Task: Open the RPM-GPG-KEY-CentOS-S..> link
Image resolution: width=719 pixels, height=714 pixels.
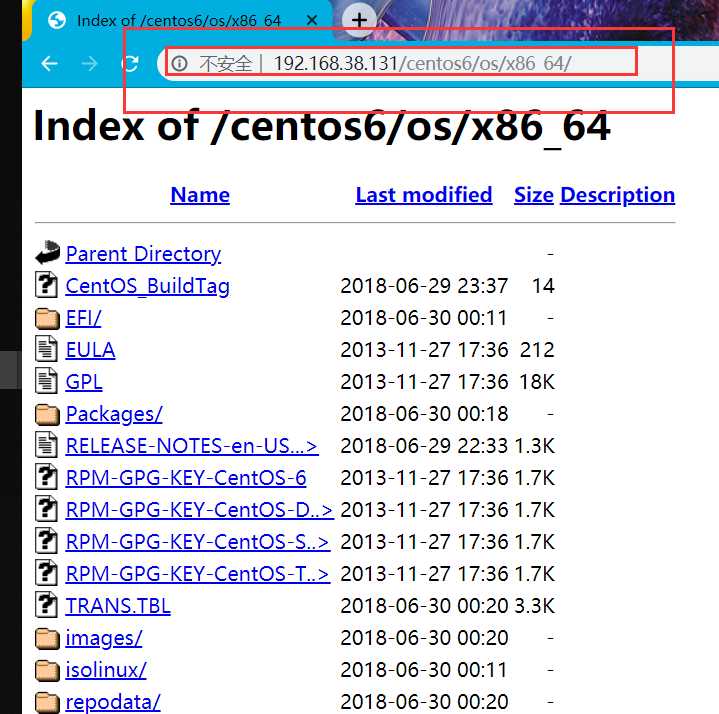Action: coord(198,542)
